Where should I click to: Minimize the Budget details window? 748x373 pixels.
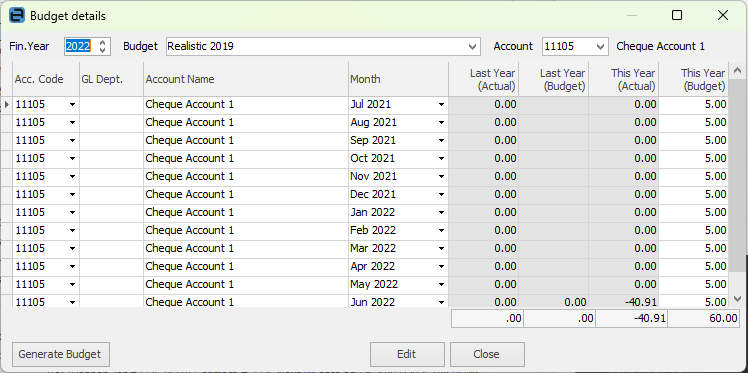[x=632, y=16]
